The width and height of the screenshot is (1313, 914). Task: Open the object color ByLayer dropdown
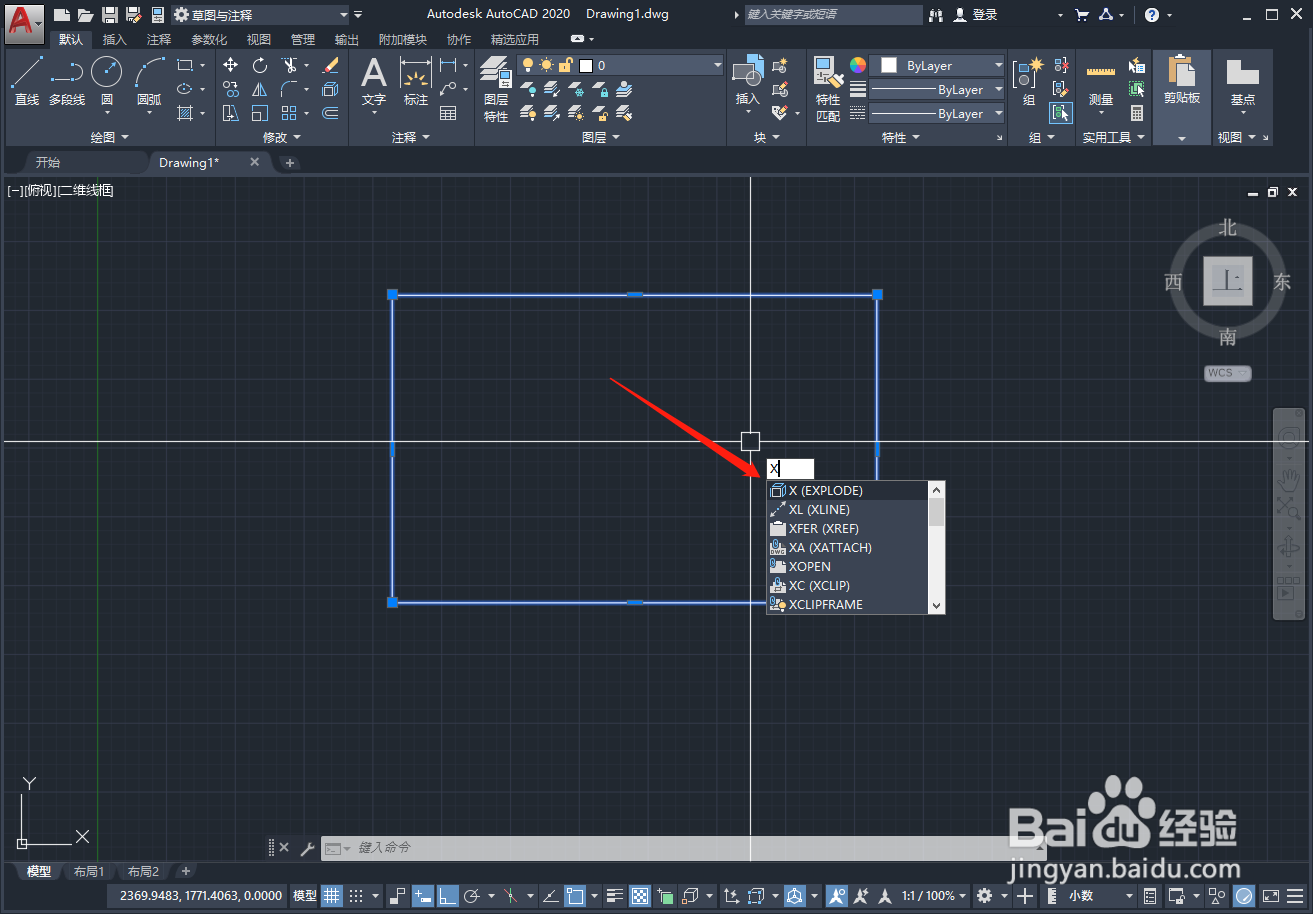(x=936, y=65)
